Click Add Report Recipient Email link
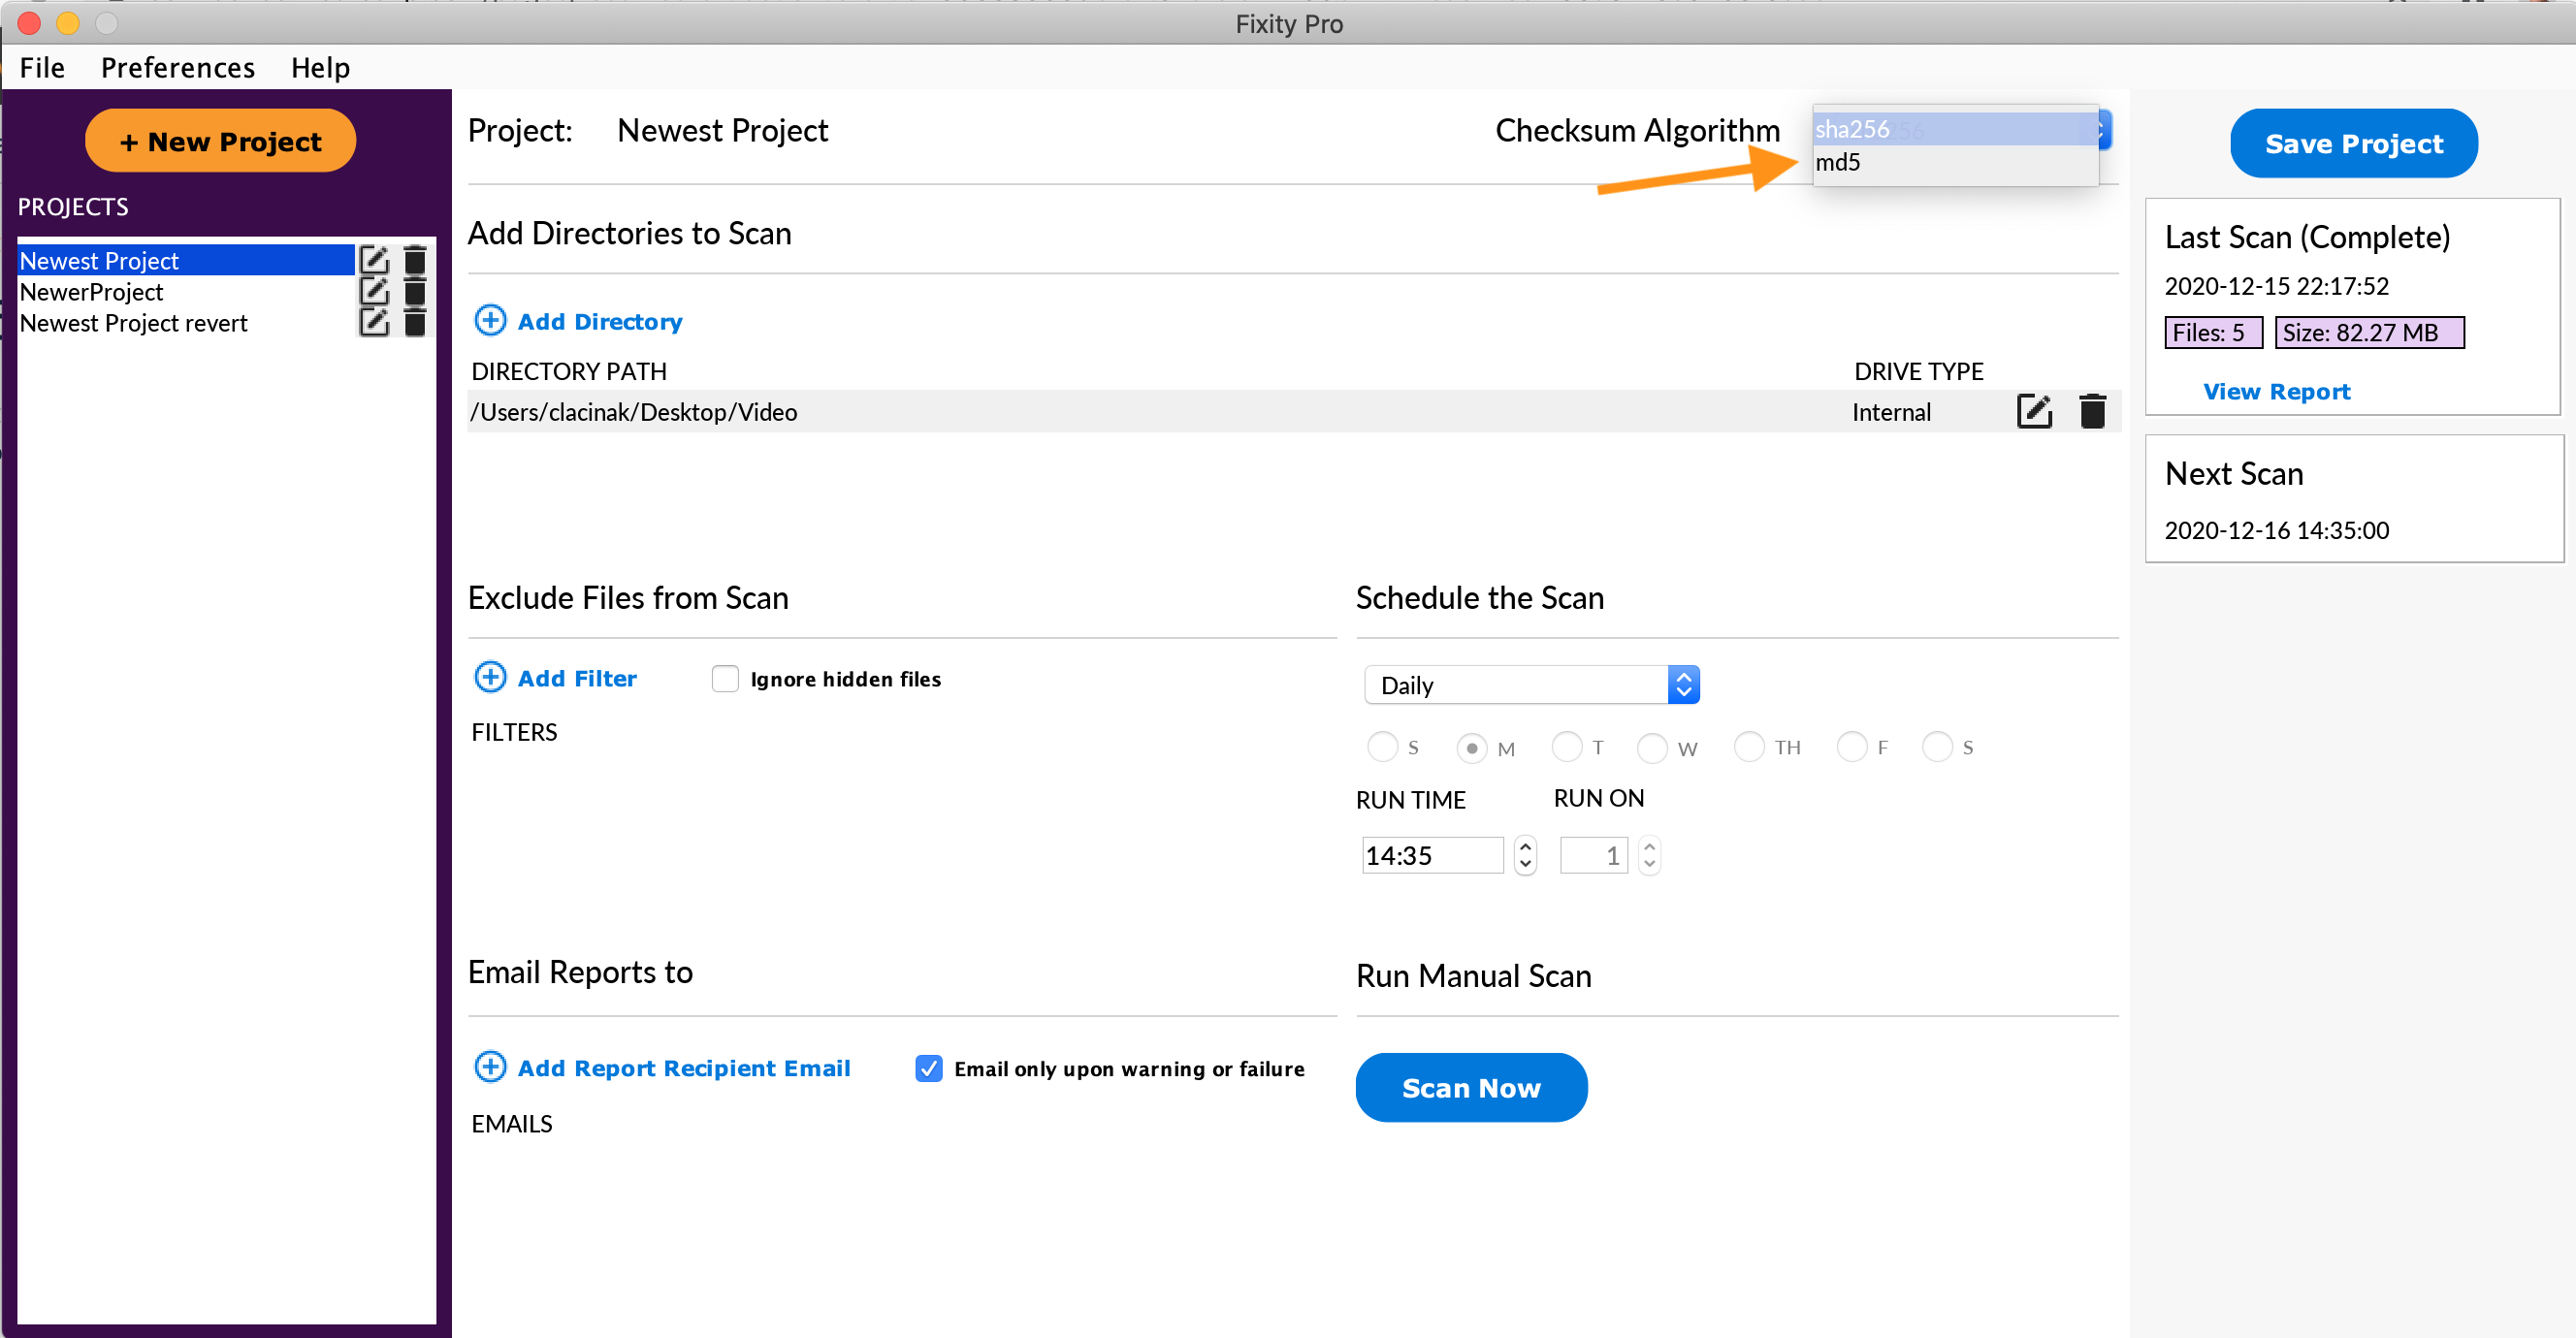The width and height of the screenshot is (2576, 1338). coord(684,1069)
